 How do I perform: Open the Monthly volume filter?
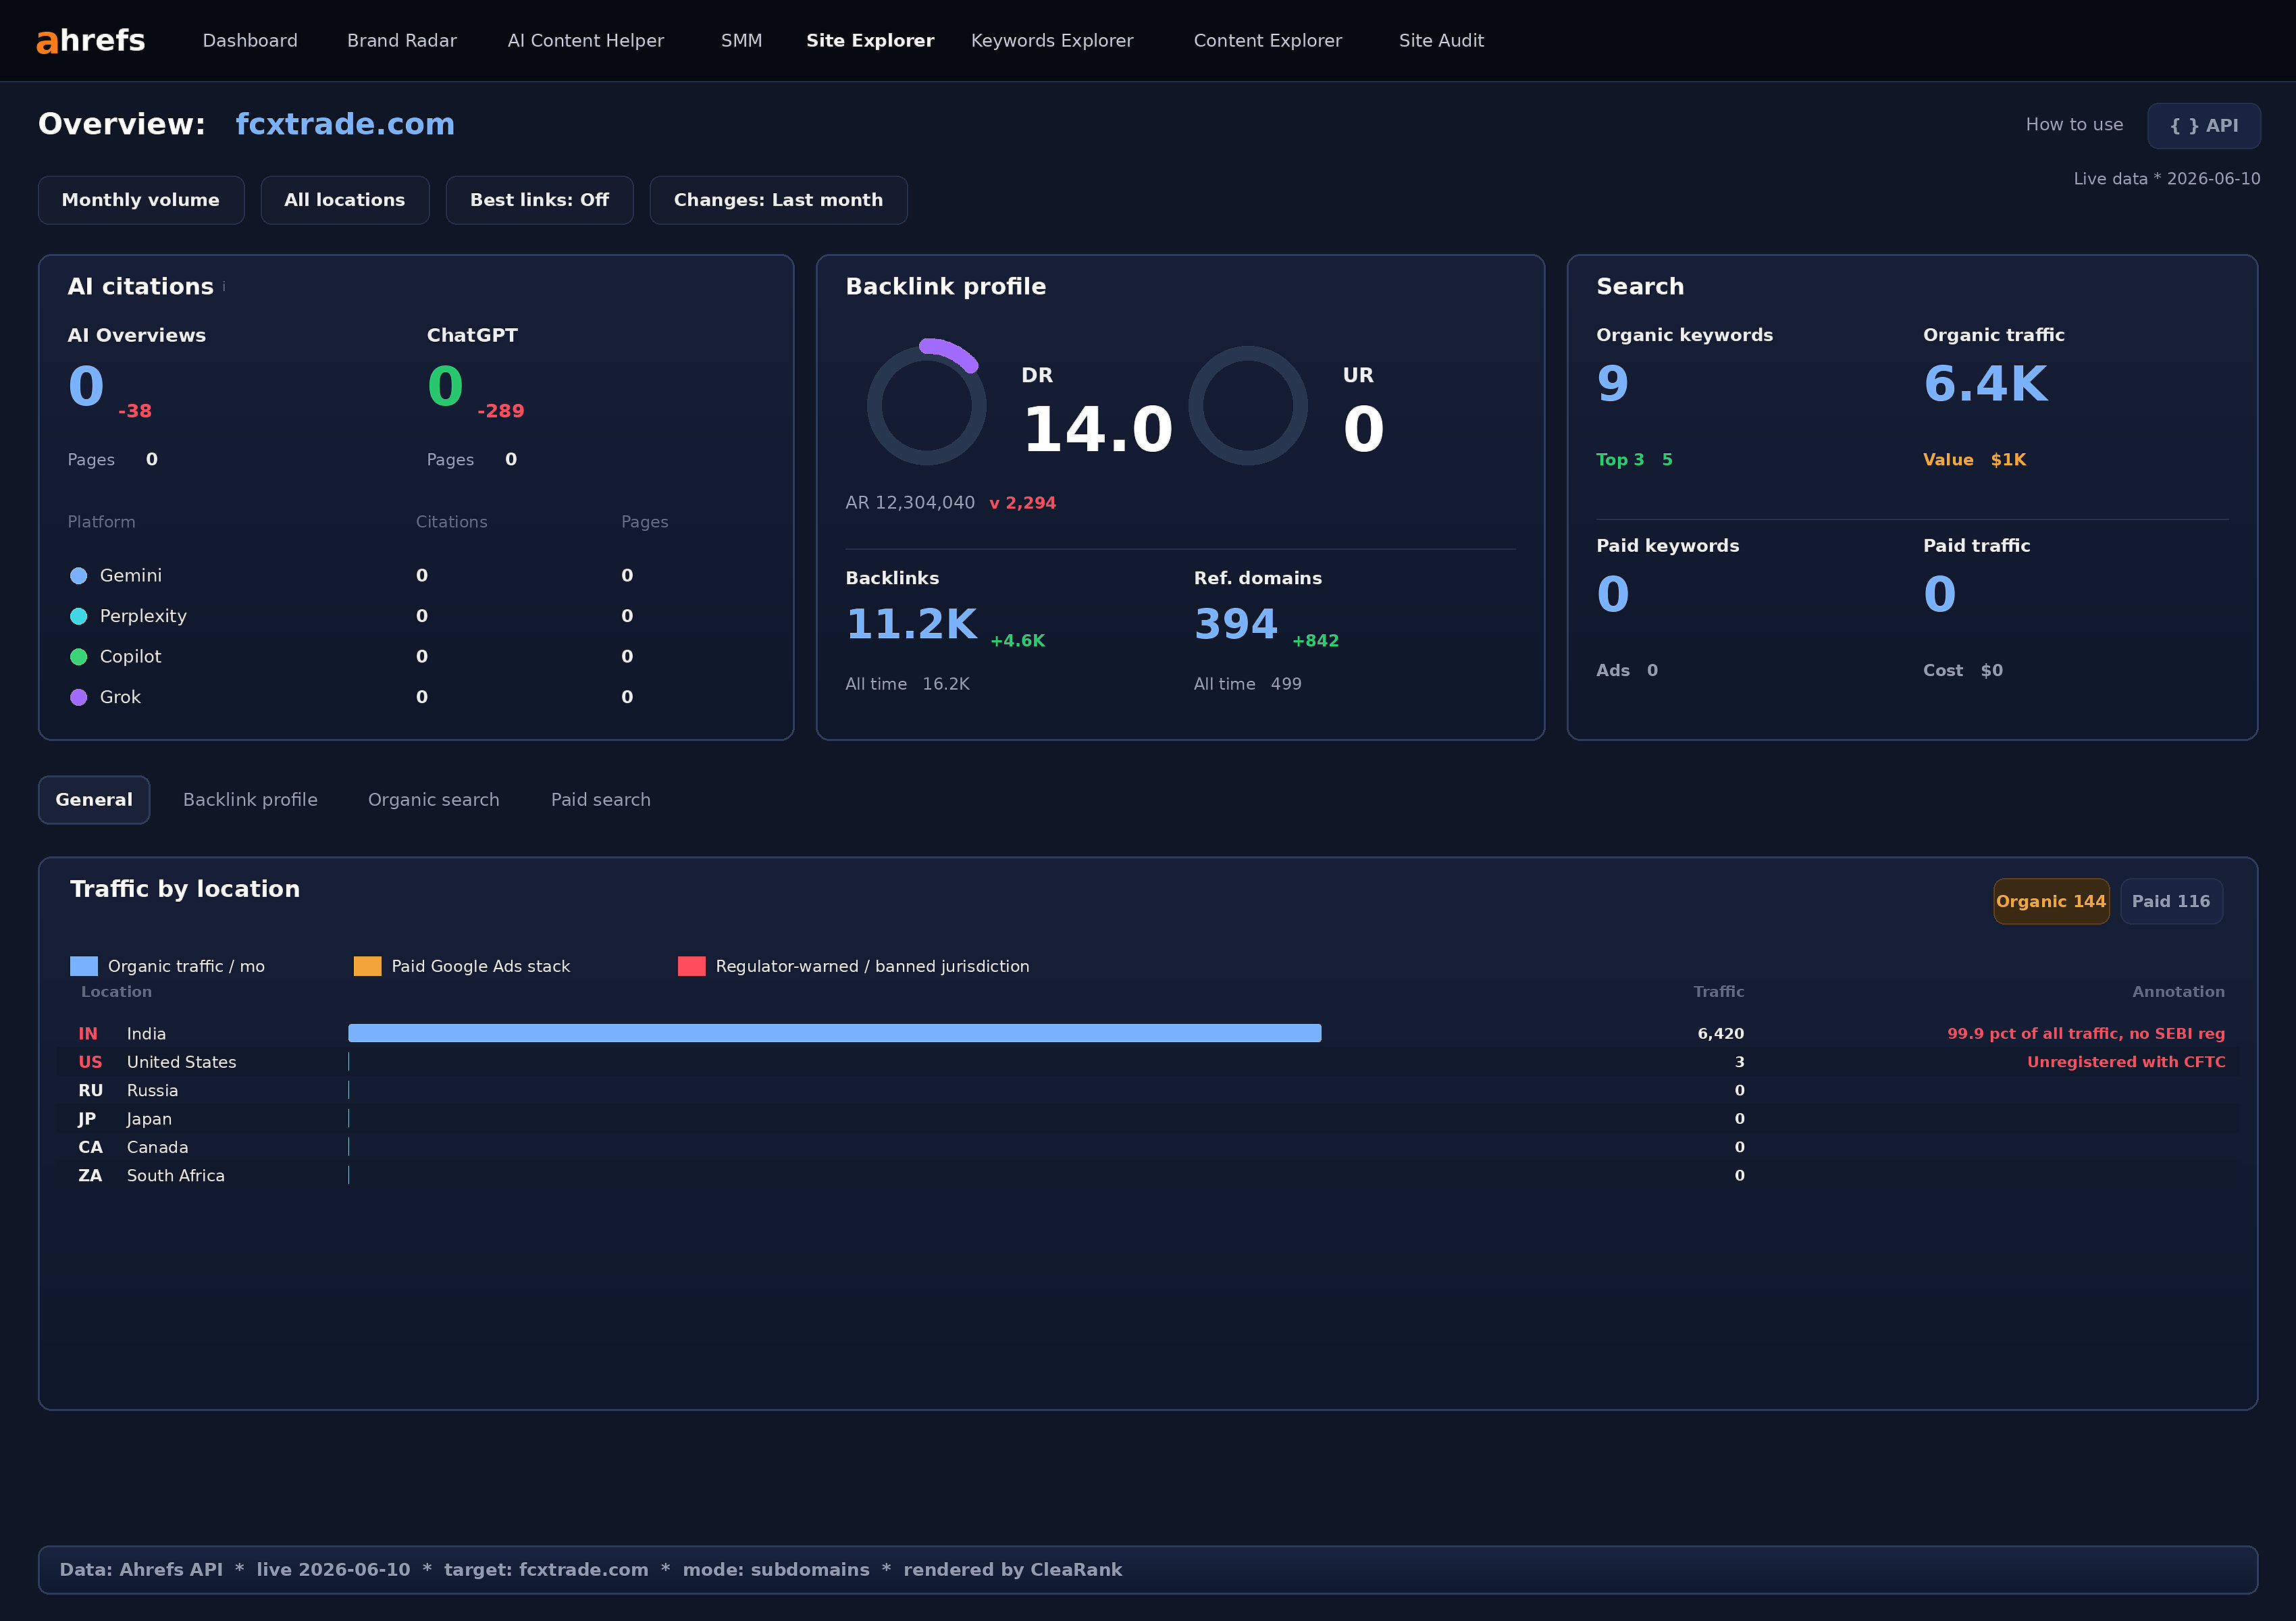141,200
